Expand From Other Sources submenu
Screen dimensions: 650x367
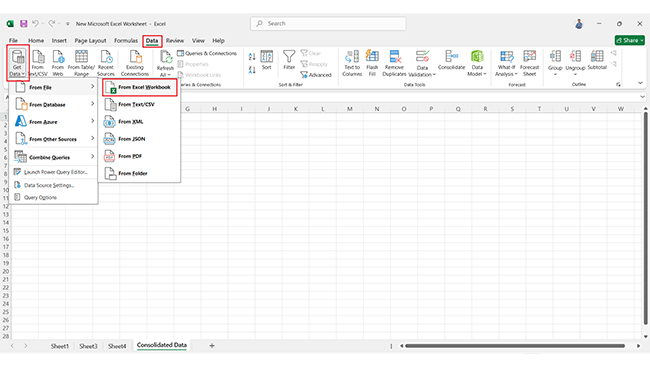click(54, 139)
